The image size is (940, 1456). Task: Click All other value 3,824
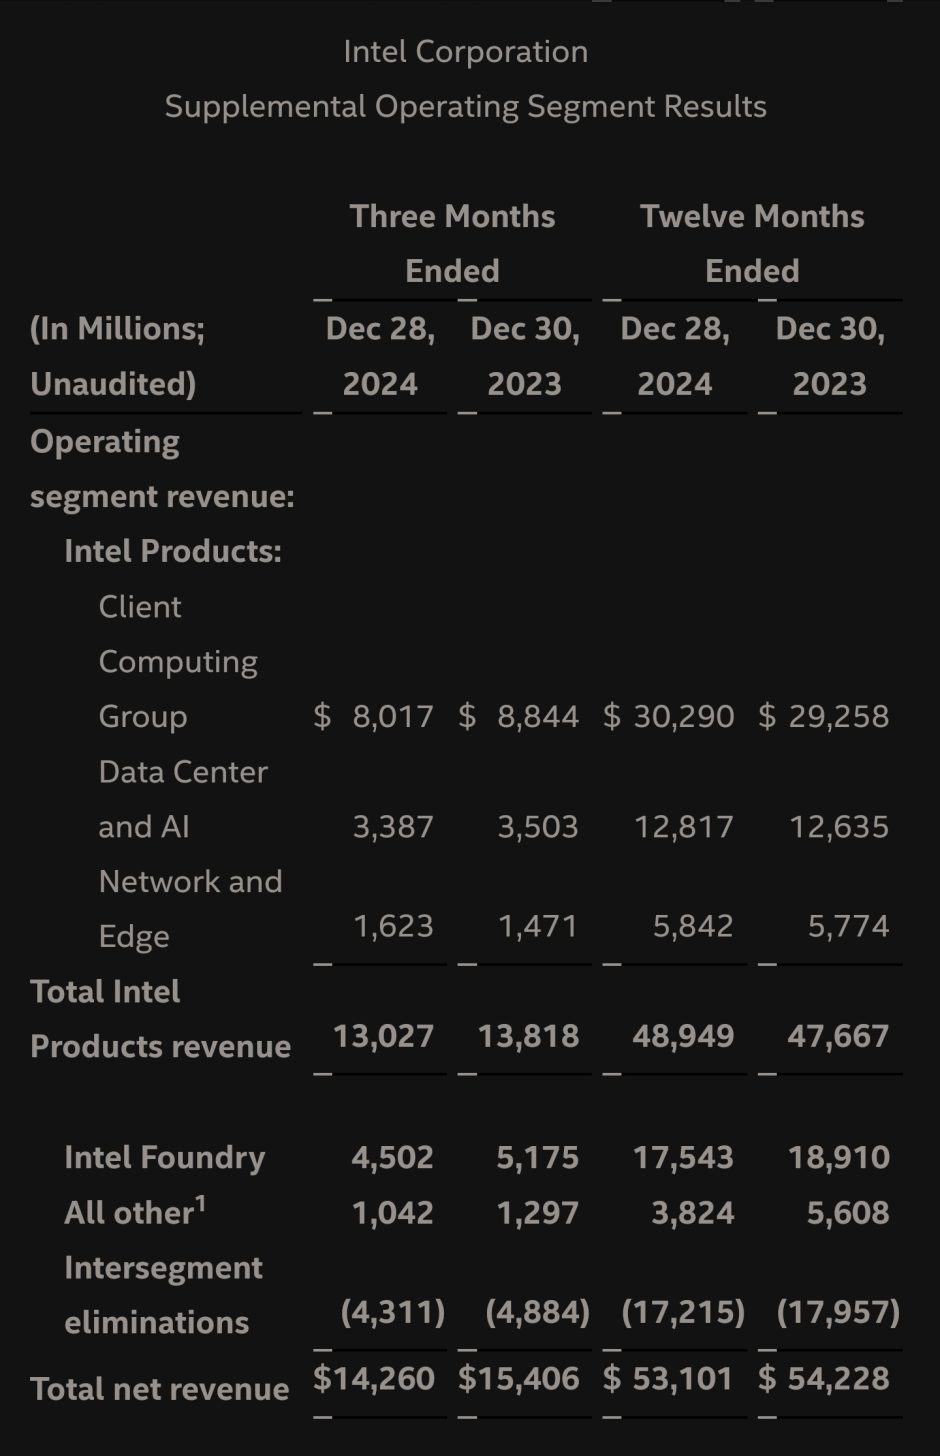[x=693, y=1212]
